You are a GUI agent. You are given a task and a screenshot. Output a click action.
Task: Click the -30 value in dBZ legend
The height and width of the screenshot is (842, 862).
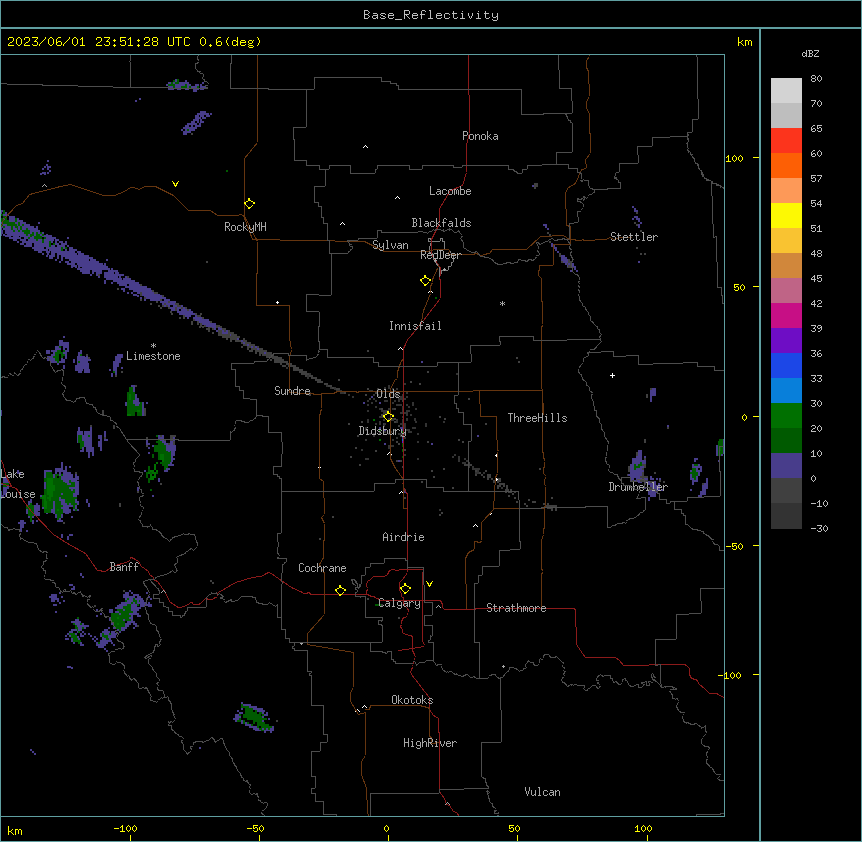819,529
